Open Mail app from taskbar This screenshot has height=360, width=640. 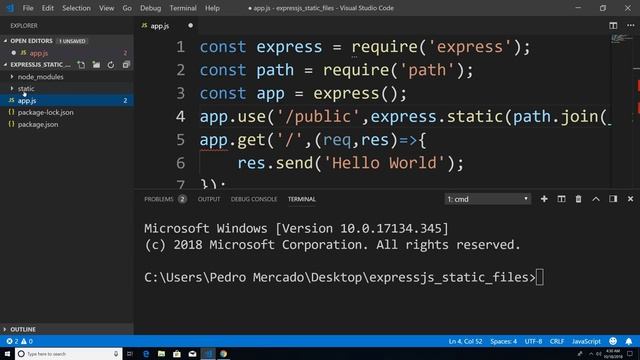(x=192, y=353)
